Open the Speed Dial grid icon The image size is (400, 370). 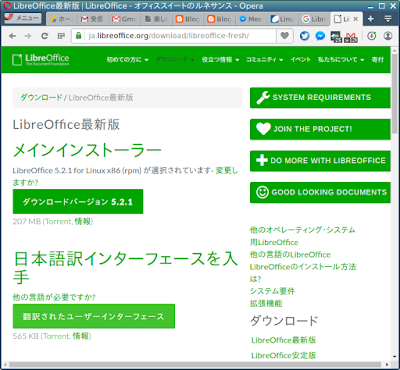[61, 36]
